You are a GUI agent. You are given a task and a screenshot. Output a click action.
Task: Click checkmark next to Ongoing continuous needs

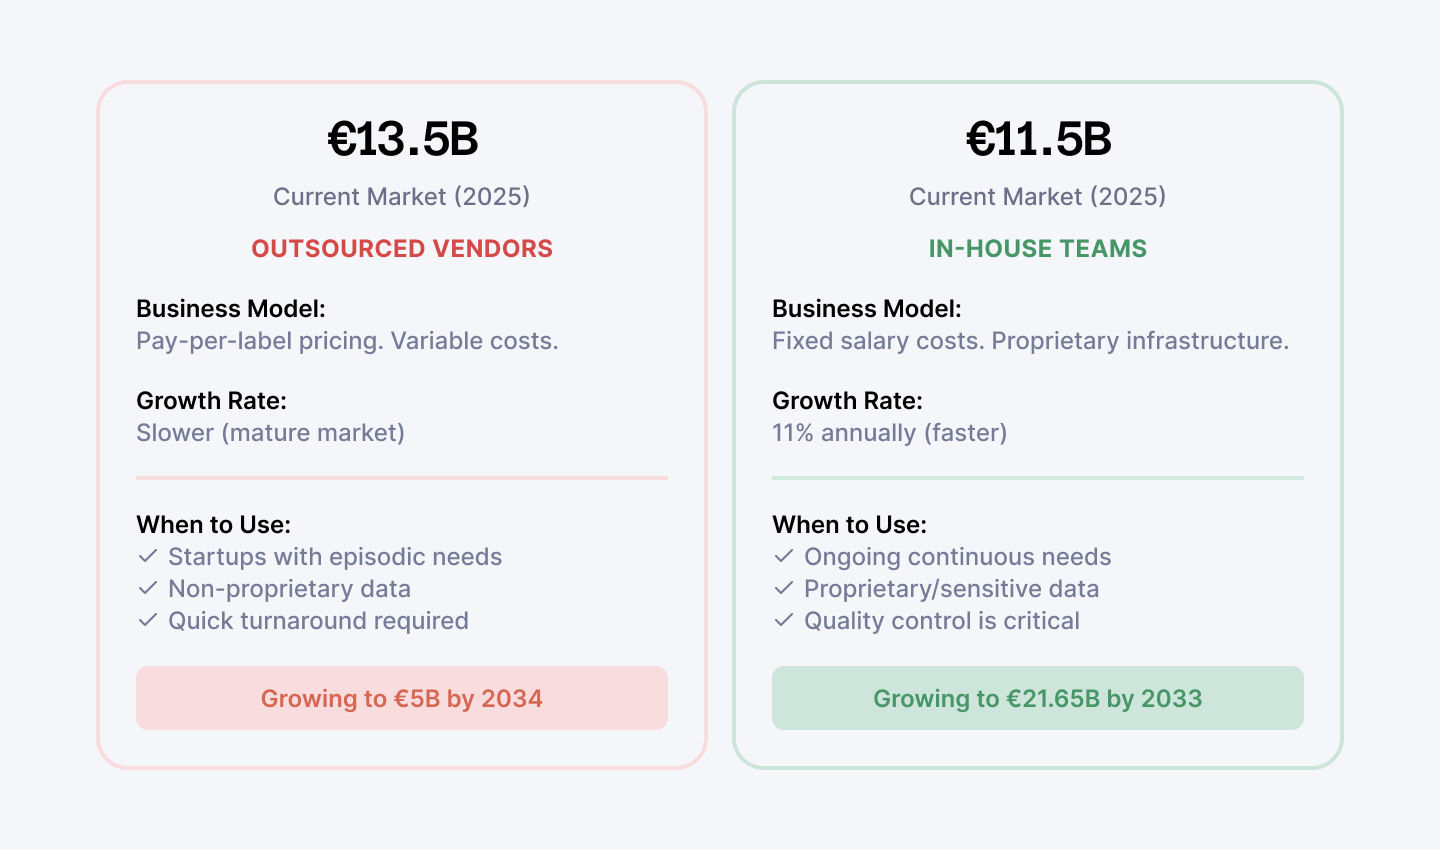coord(784,556)
